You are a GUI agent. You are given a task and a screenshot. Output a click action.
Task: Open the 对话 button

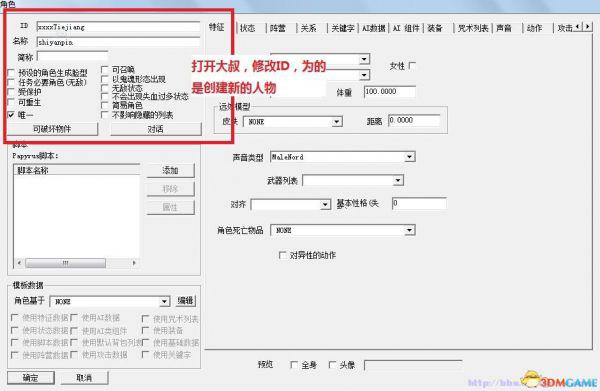tap(156, 129)
